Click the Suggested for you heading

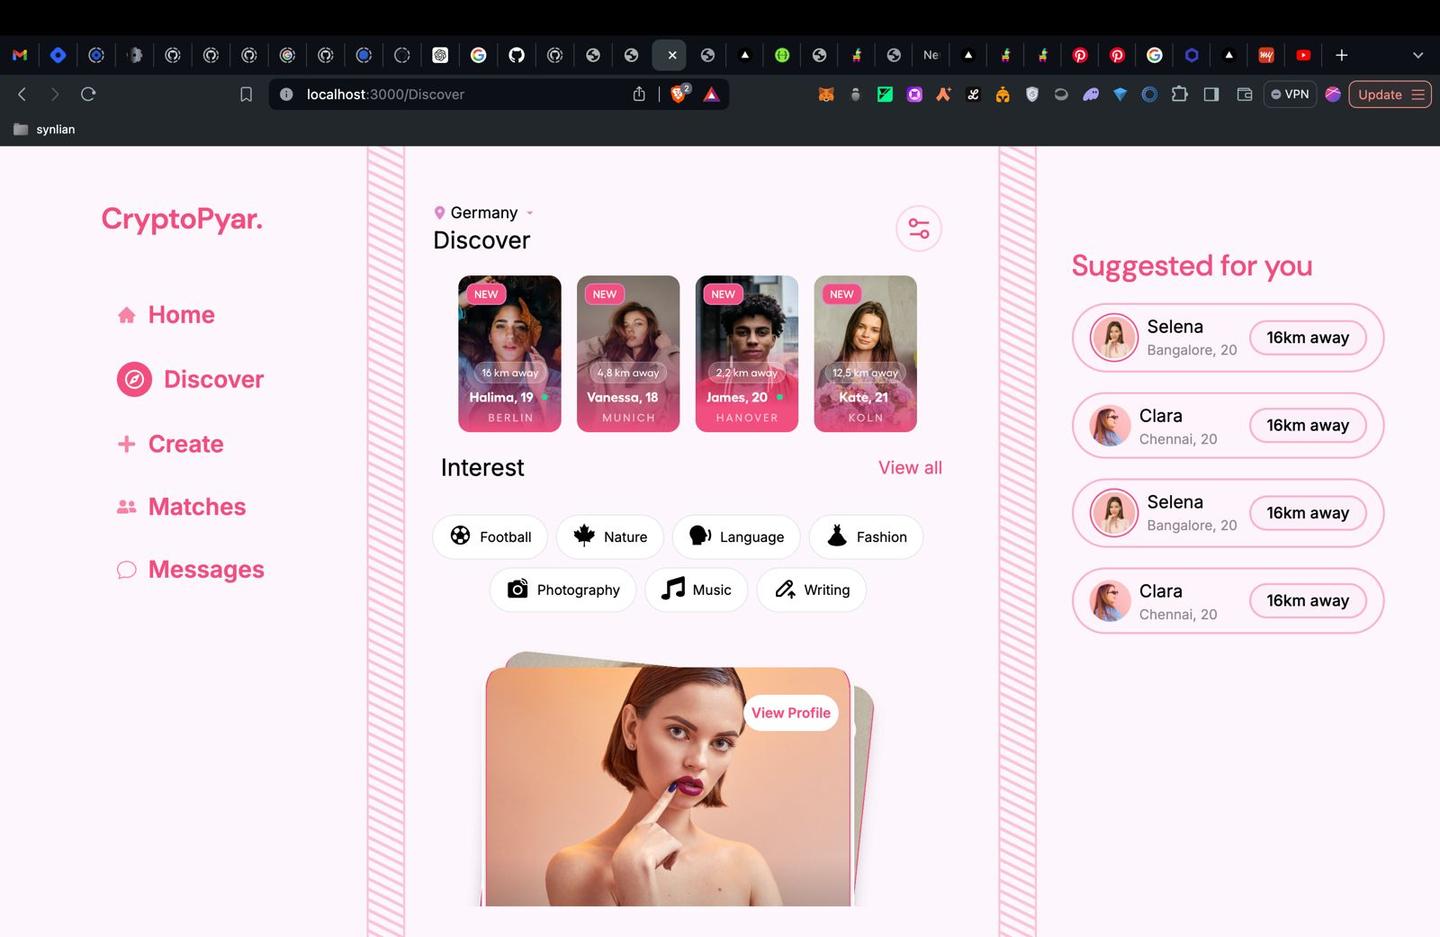1192,266
